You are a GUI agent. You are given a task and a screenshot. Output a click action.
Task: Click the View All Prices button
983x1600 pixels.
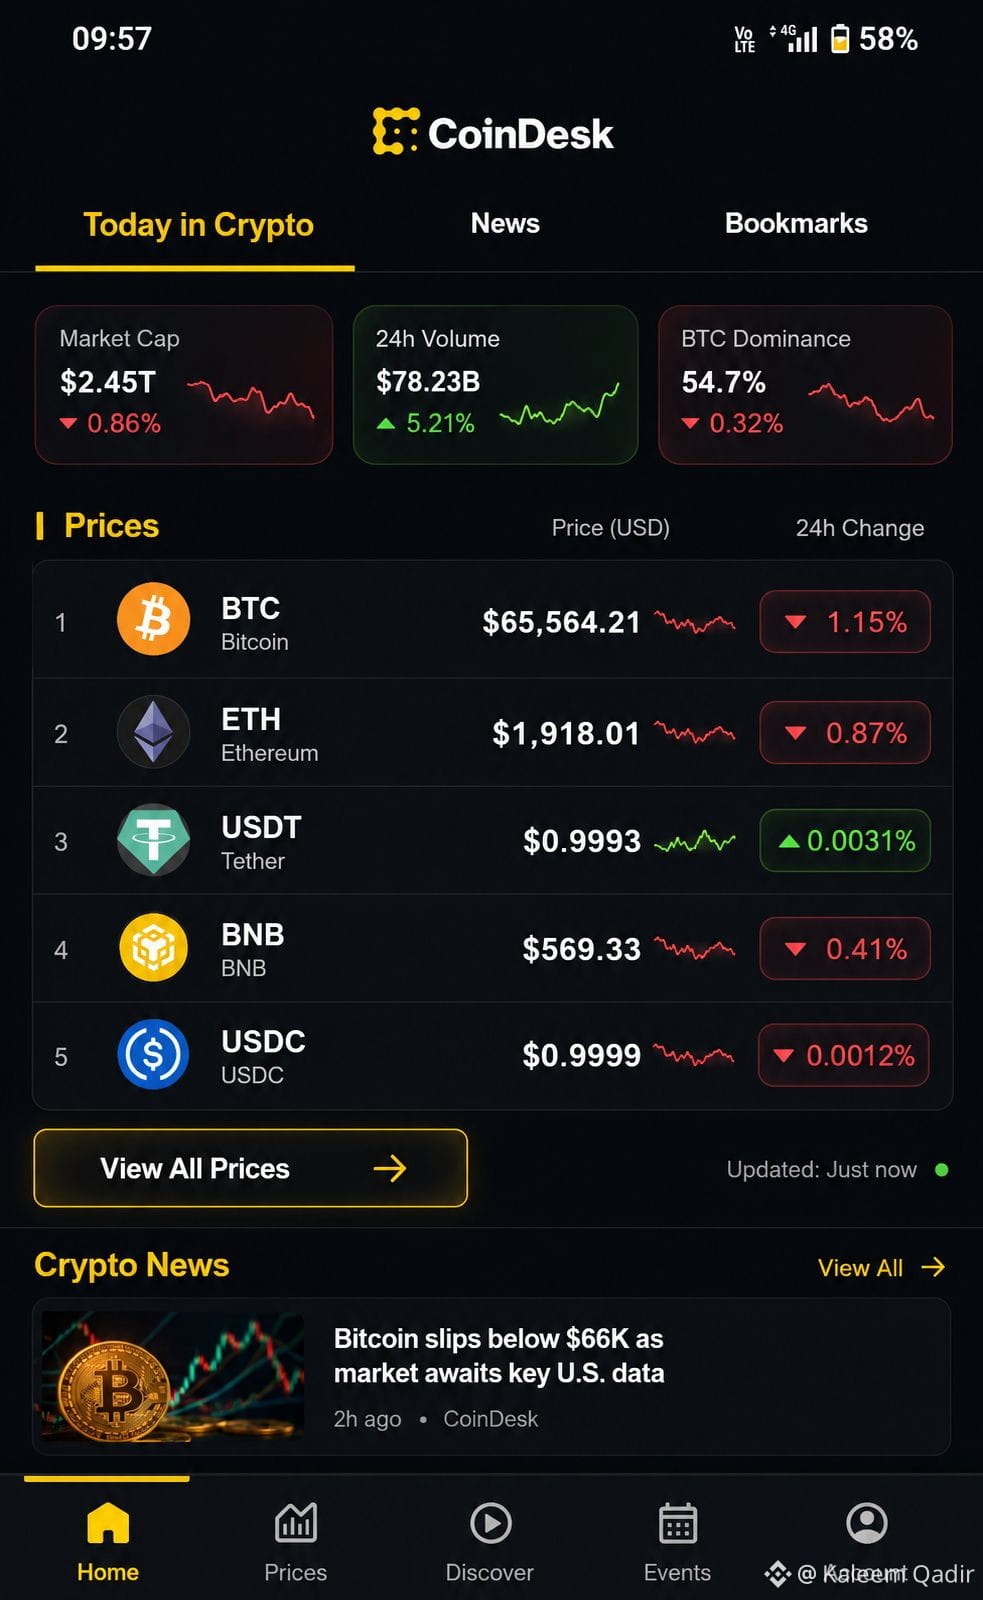tap(250, 1168)
